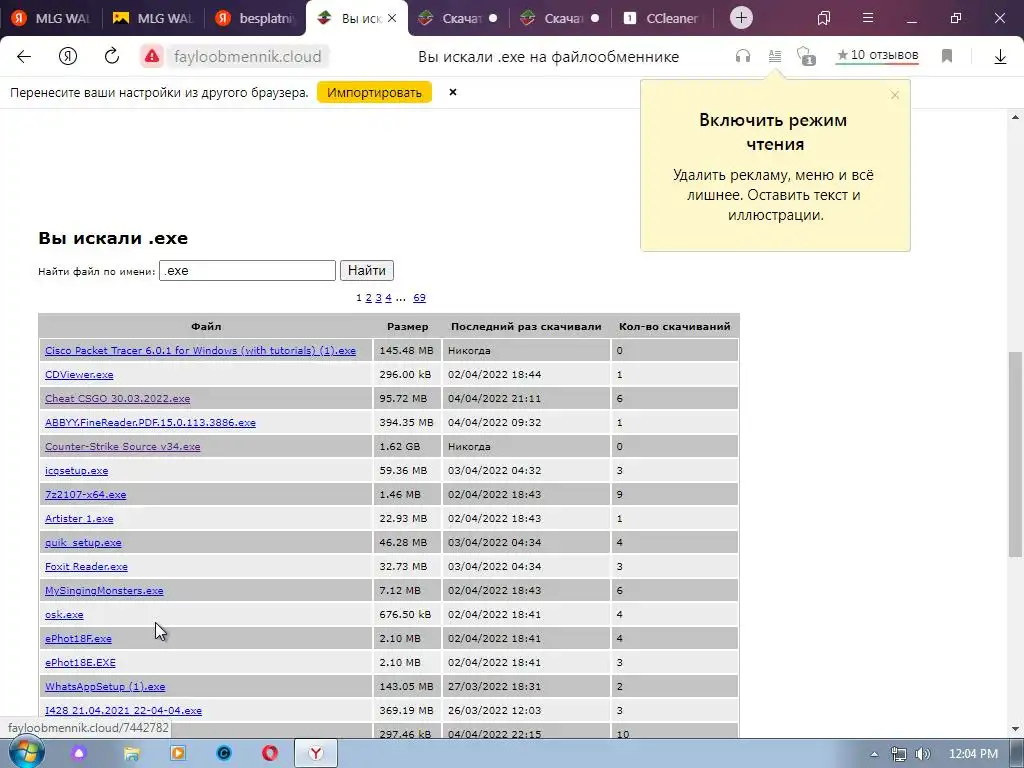Open the browser hamburger menu

[867, 18]
